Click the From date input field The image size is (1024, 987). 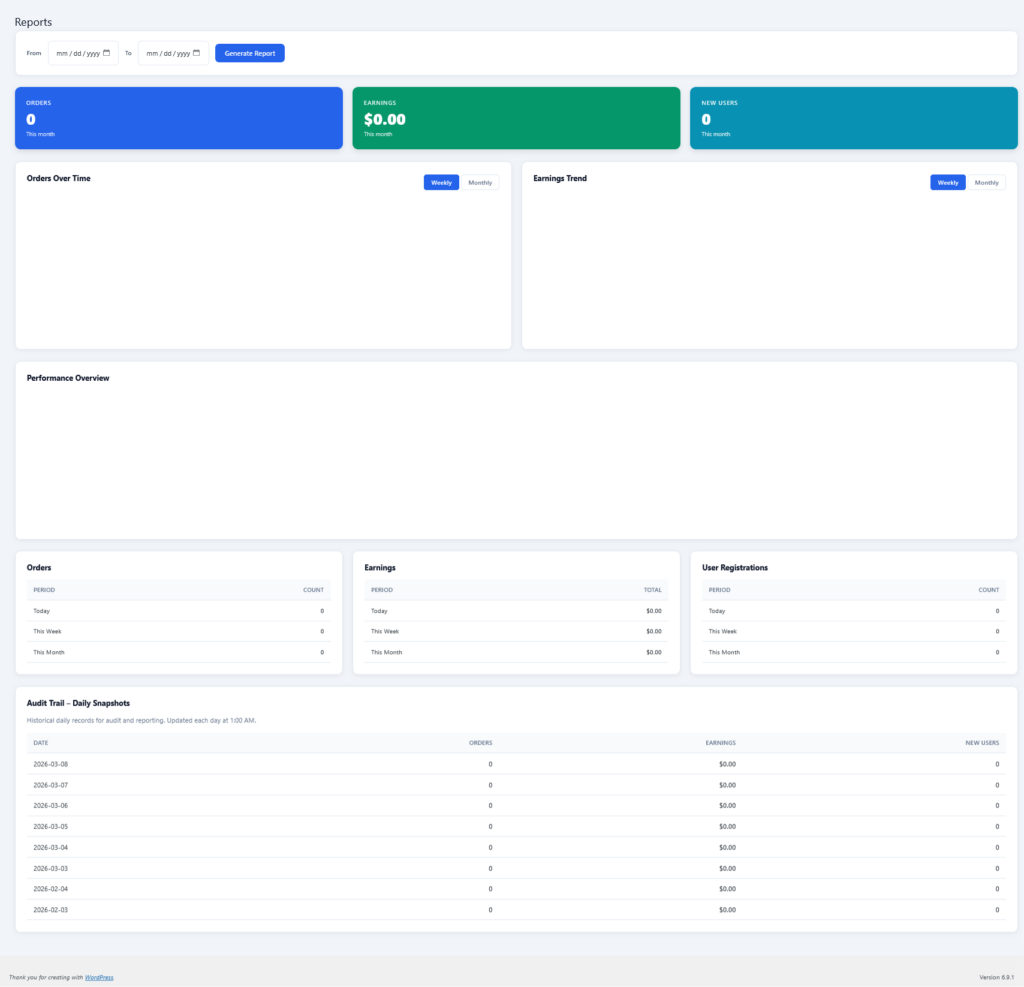(77, 53)
